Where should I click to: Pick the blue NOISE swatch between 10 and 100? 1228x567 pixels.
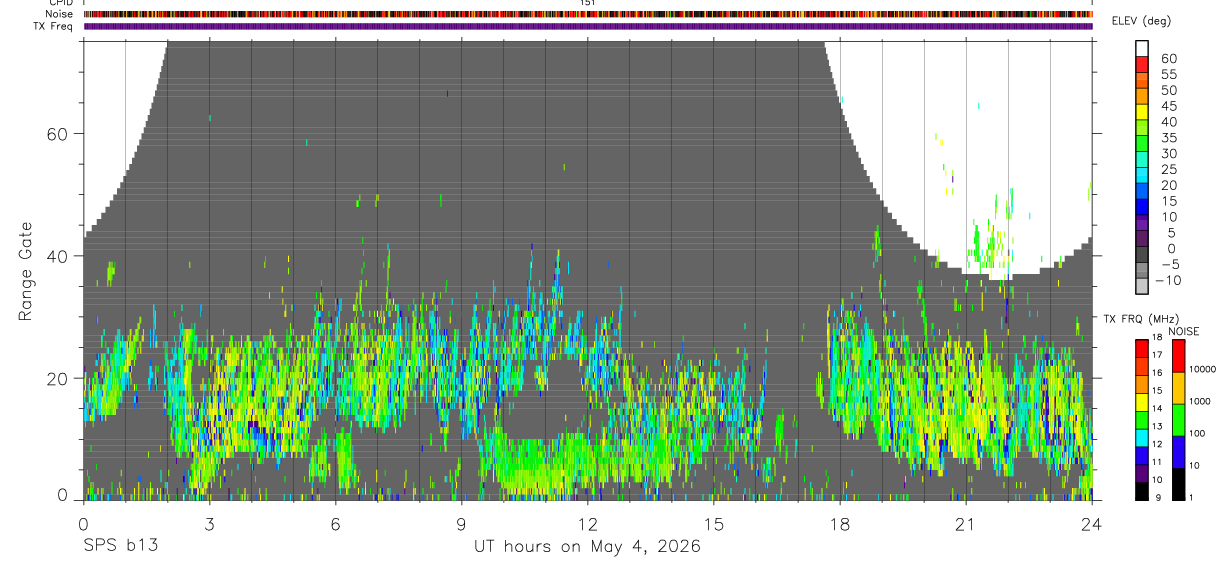pyautogui.click(x=1179, y=451)
